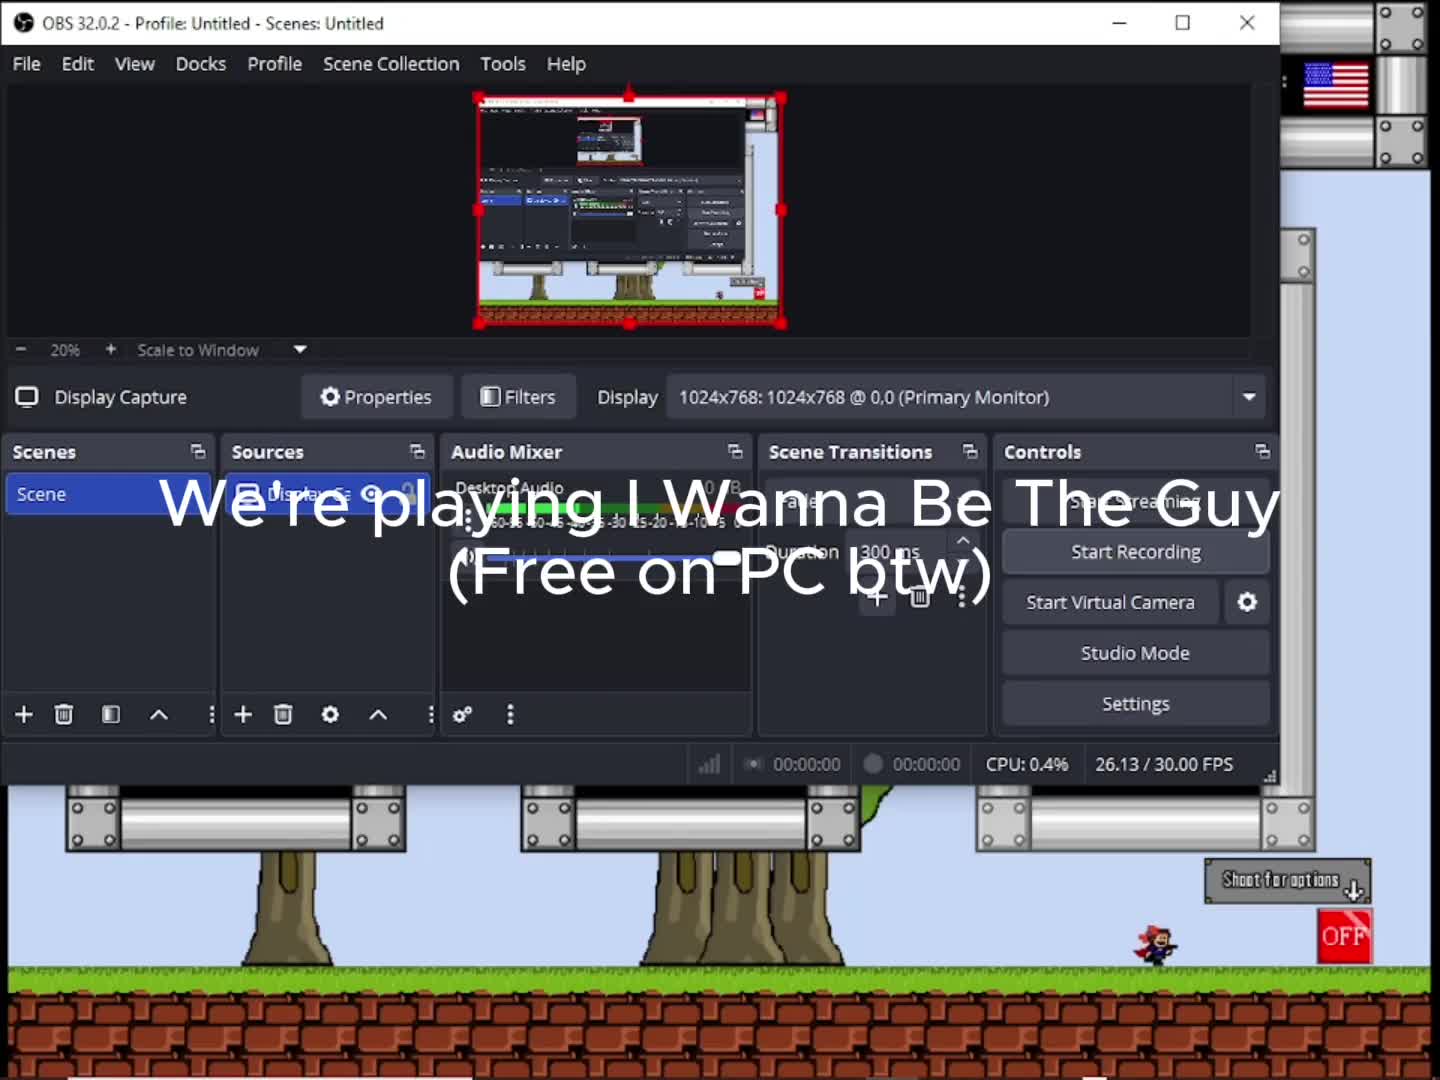The height and width of the screenshot is (1080, 1440).
Task: Add a new scene with plus icon
Action: point(24,714)
